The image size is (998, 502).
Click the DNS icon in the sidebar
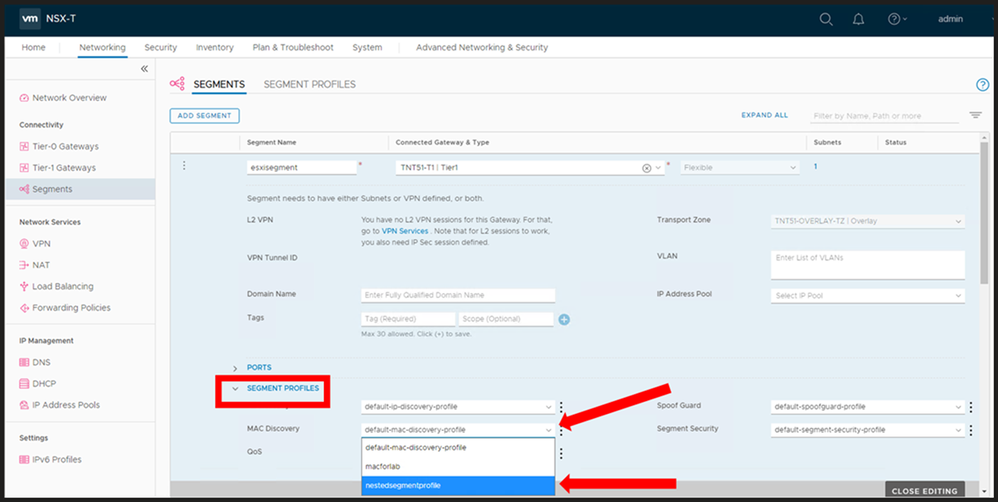[24, 363]
